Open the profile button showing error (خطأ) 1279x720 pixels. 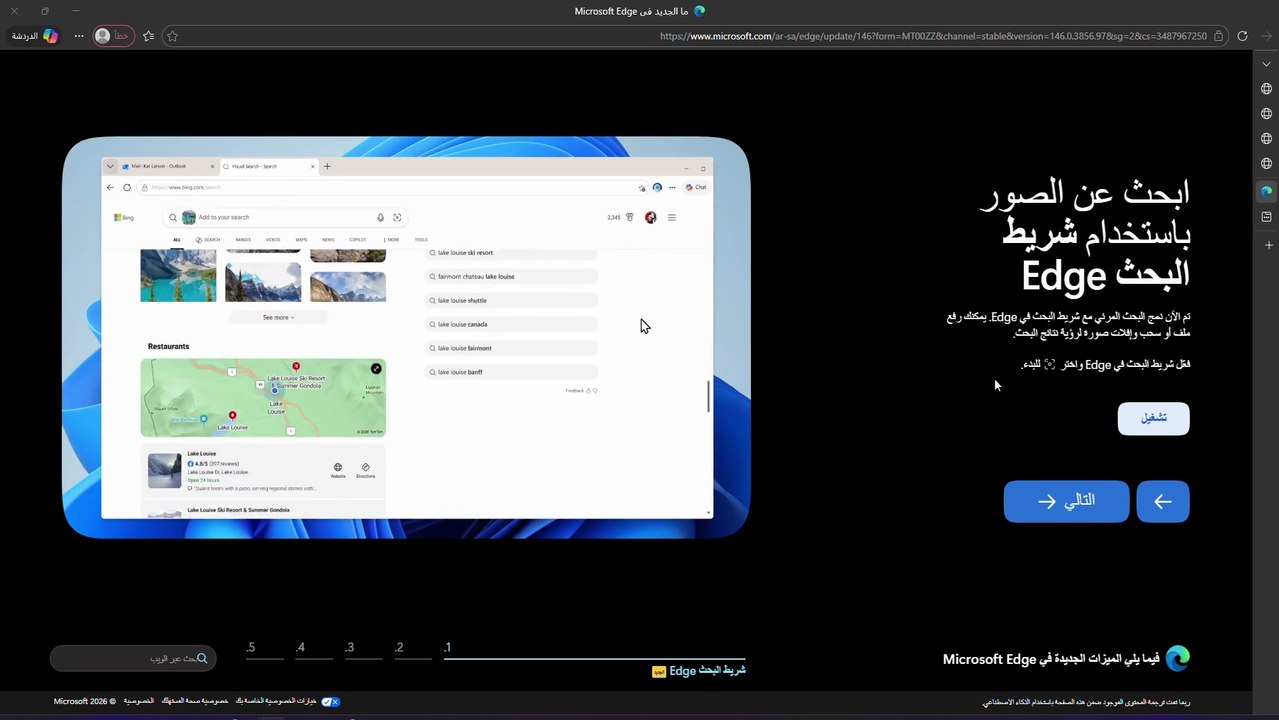click(113, 36)
